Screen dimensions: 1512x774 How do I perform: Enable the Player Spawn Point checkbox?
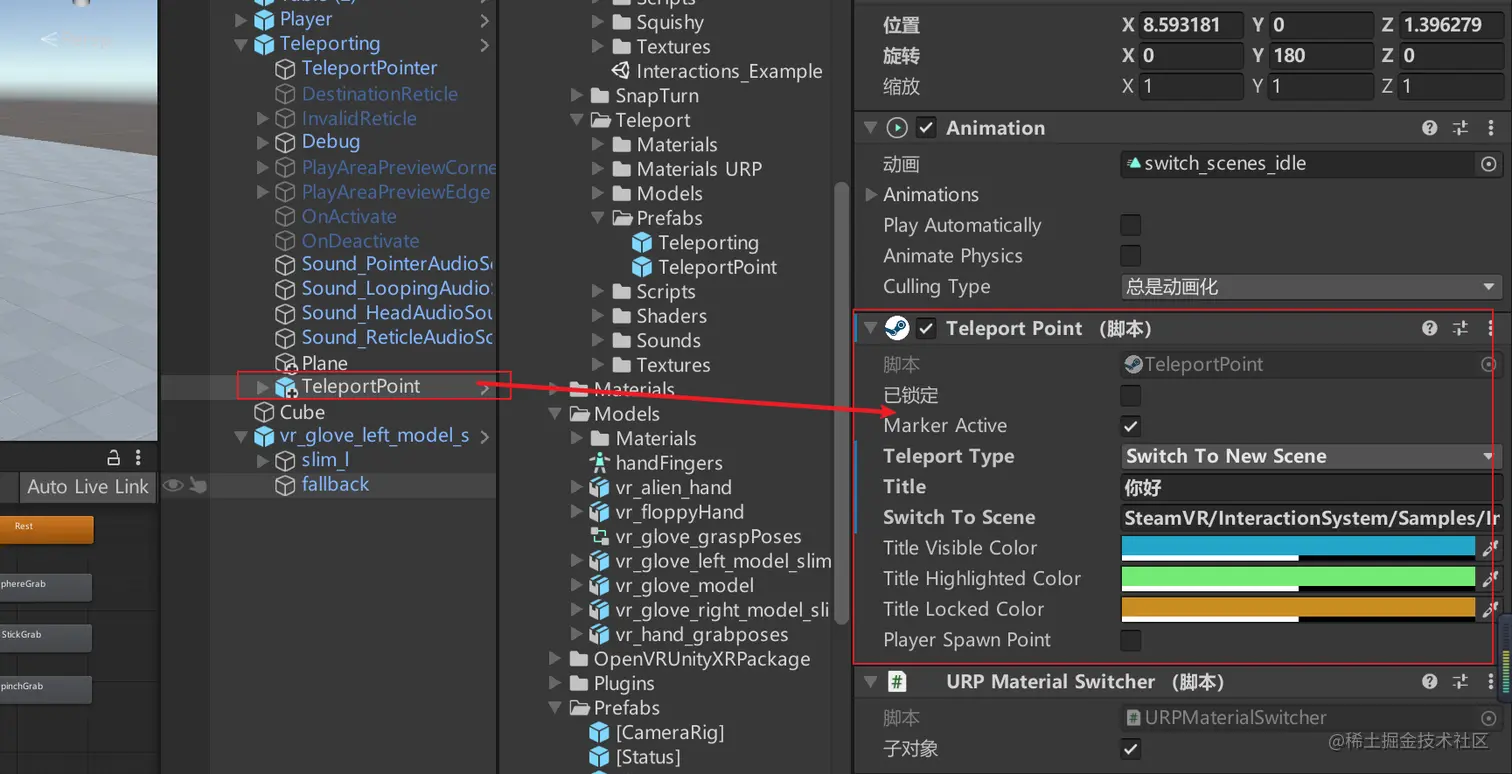point(1131,640)
